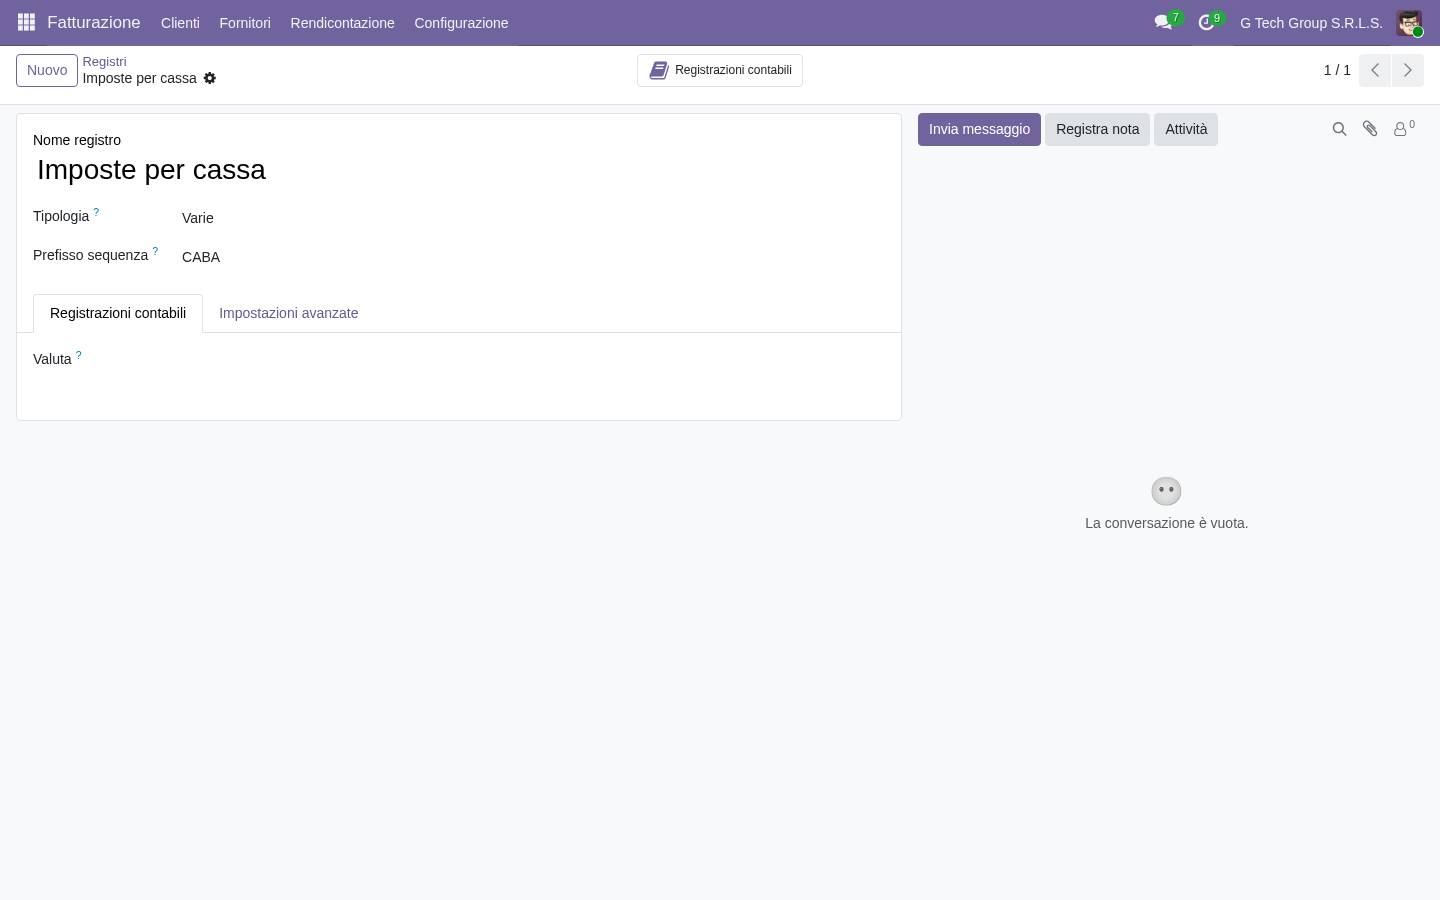Screen dimensions: 1440x900
Task: Open the gear actions menu next to Imposte per cassa
Action: (x=210, y=78)
